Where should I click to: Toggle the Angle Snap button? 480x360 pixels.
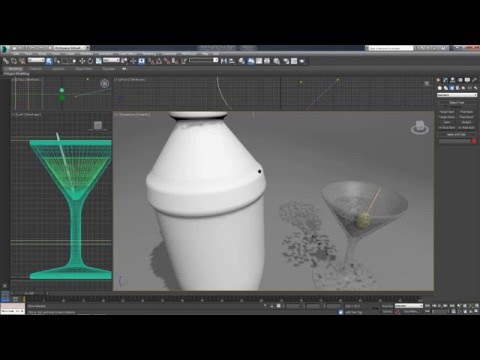[x=159, y=61]
